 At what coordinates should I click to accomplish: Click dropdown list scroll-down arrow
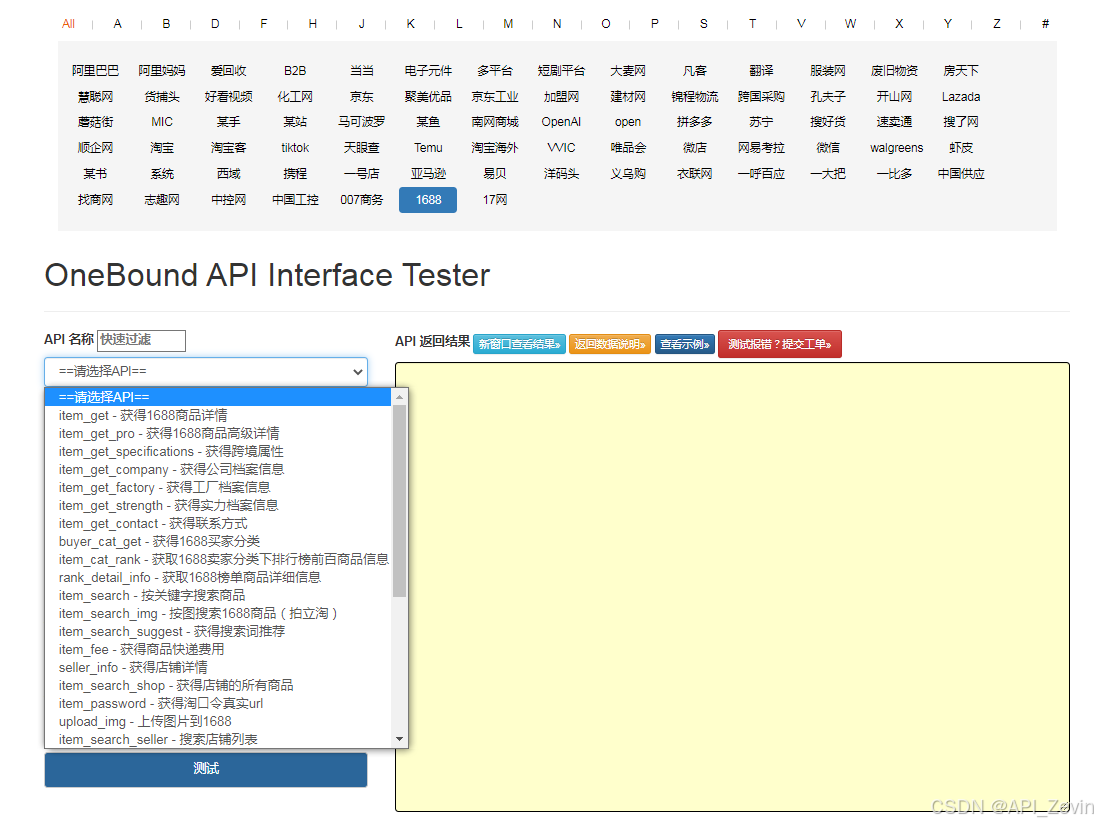point(399,739)
